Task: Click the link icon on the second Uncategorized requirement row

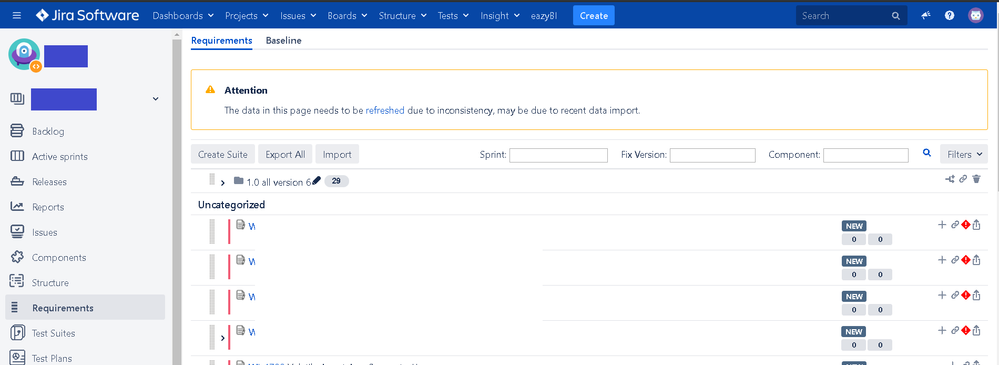Action: pyautogui.click(x=954, y=260)
